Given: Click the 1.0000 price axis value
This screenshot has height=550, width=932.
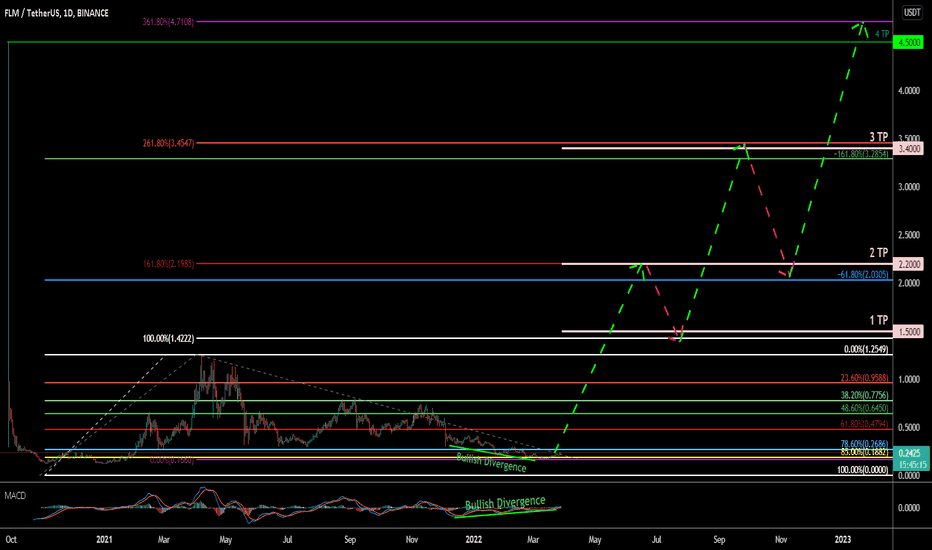Looking at the screenshot, I should (909, 379).
